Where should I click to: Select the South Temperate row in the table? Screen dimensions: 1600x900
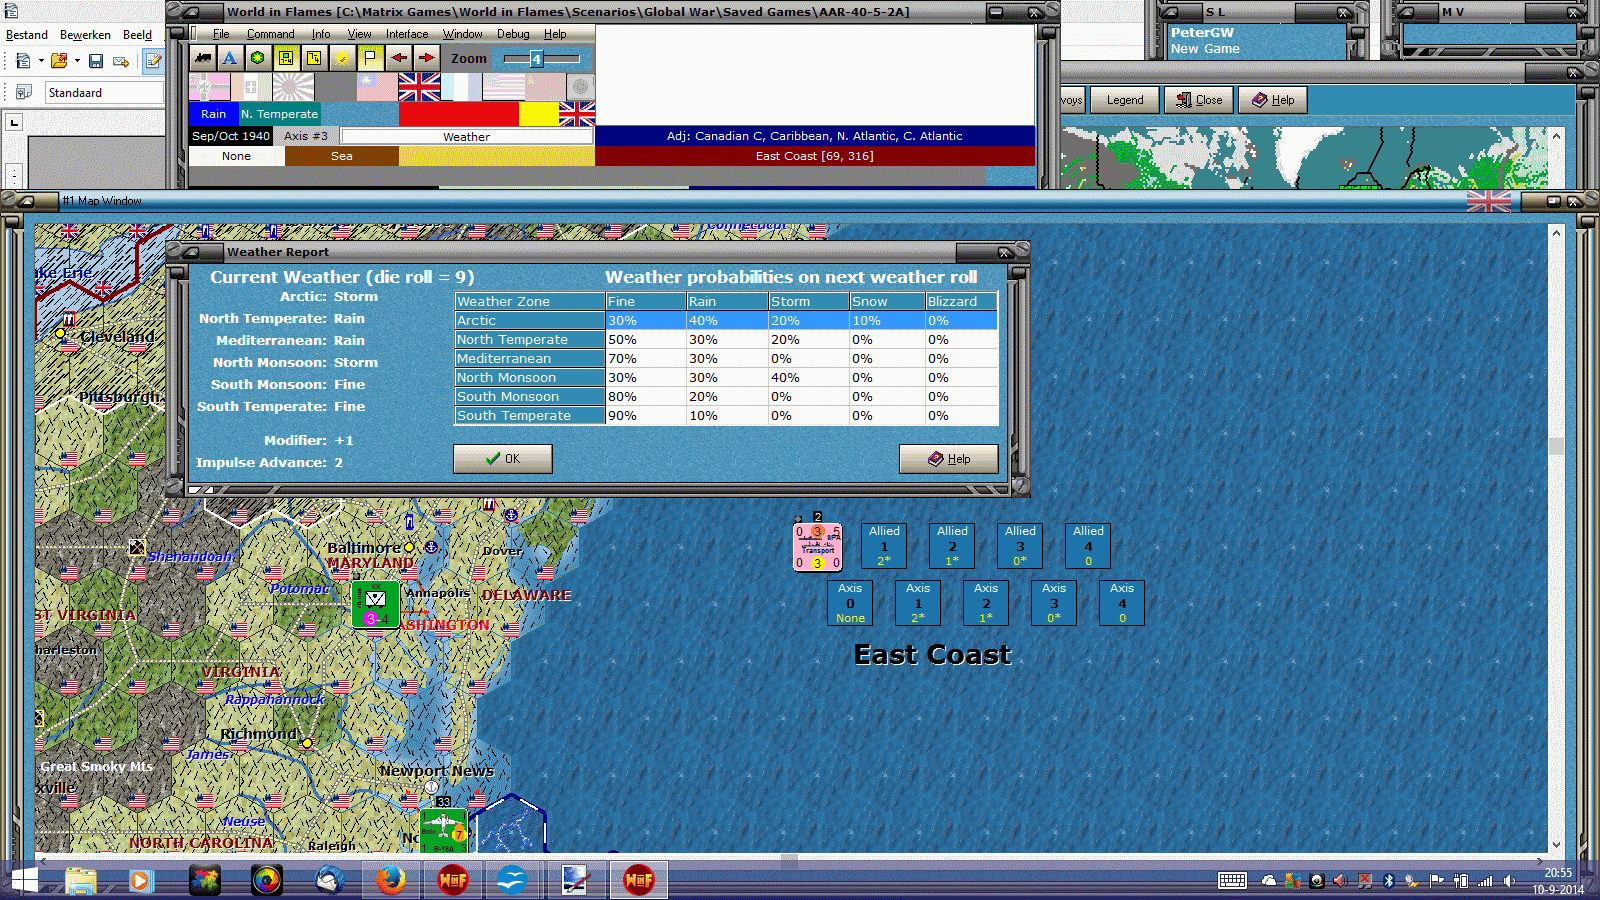pyautogui.click(x=726, y=416)
